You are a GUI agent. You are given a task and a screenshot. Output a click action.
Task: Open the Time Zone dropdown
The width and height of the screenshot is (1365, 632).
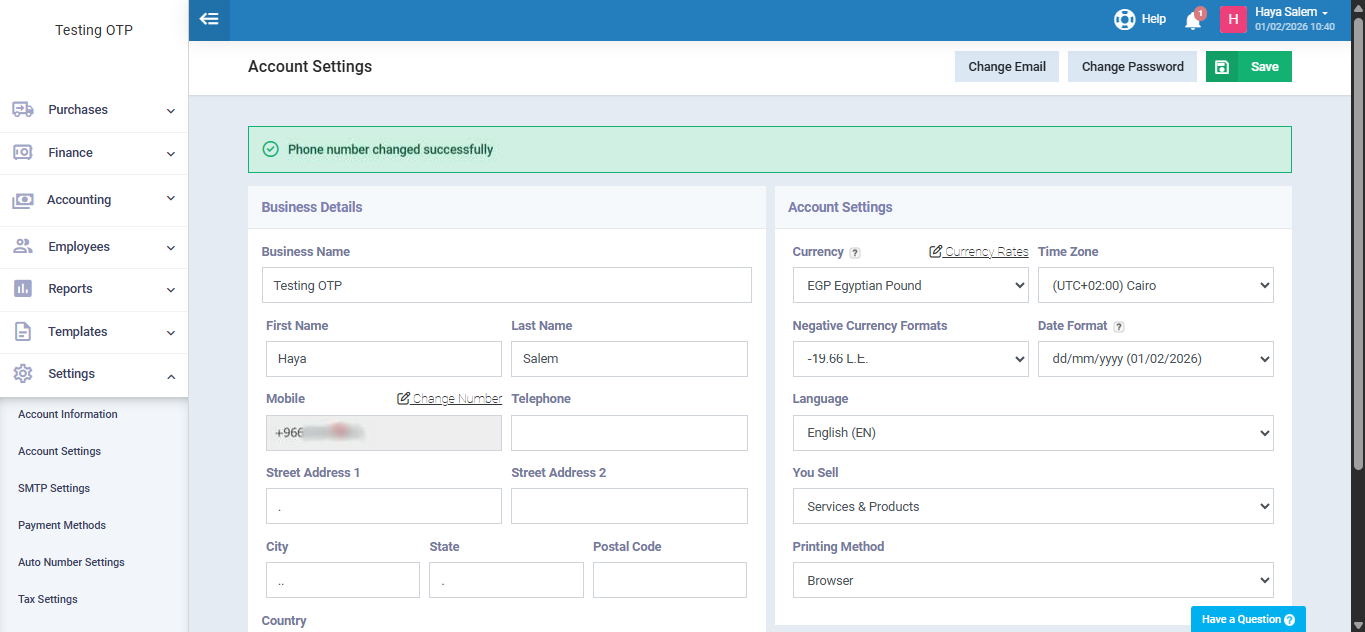pyautogui.click(x=1155, y=285)
